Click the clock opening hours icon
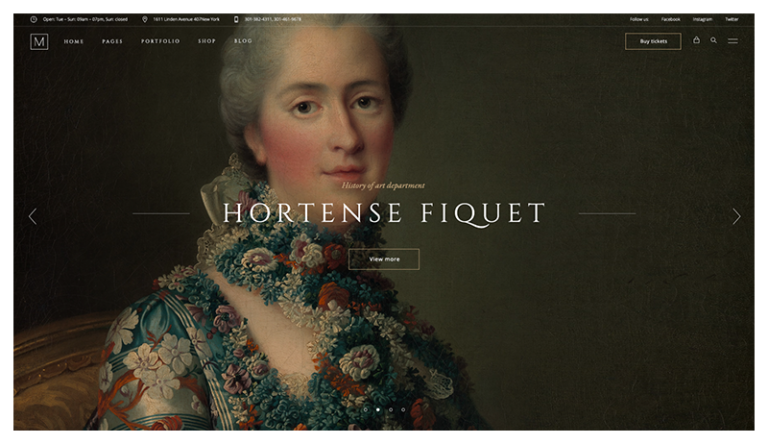 point(33,19)
